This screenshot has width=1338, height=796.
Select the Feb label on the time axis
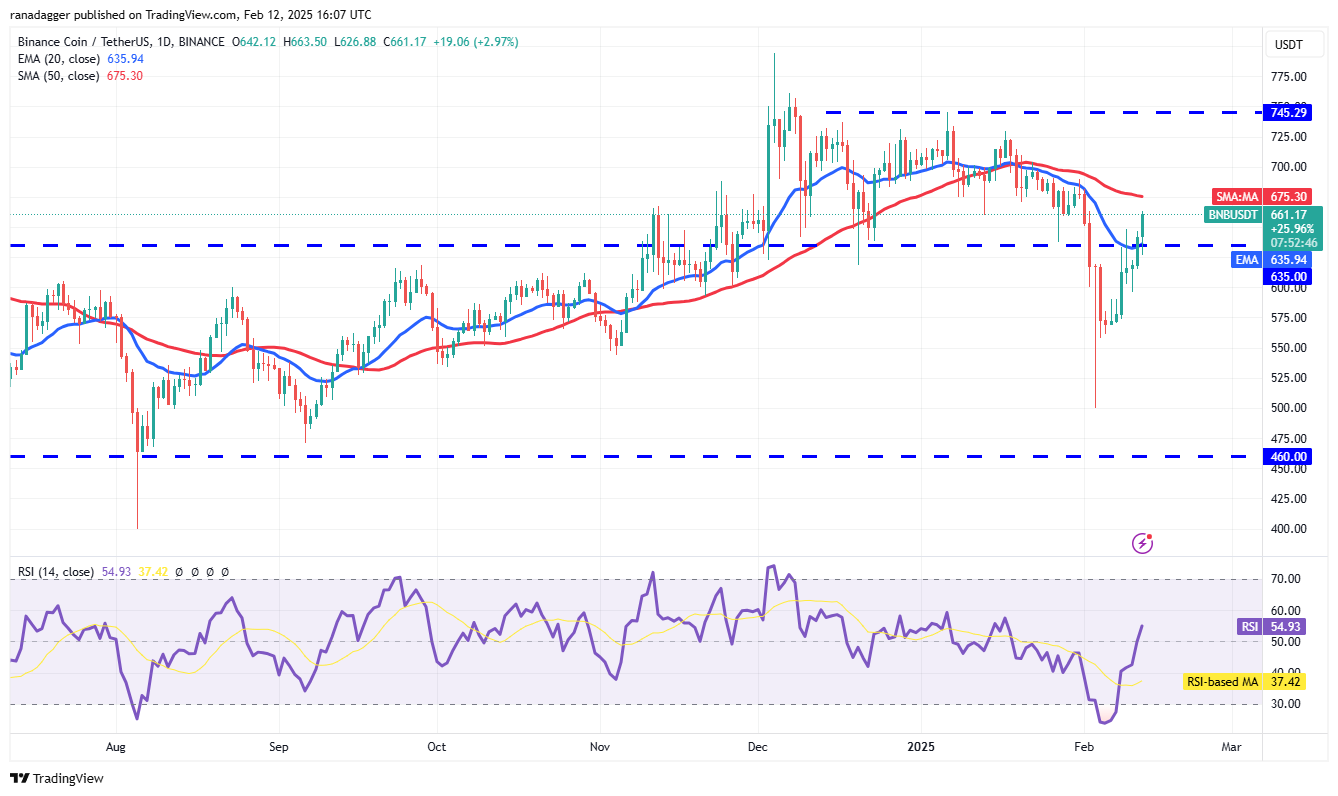pyautogui.click(x=1084, y=747)
